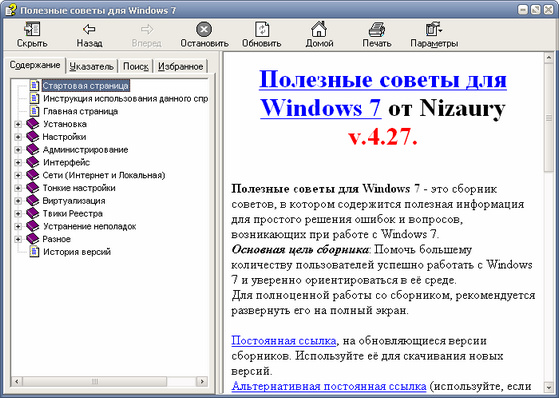Click the help icon in the title bar
The height and width of the screenshot is (398, 559).
pos(10,10)
